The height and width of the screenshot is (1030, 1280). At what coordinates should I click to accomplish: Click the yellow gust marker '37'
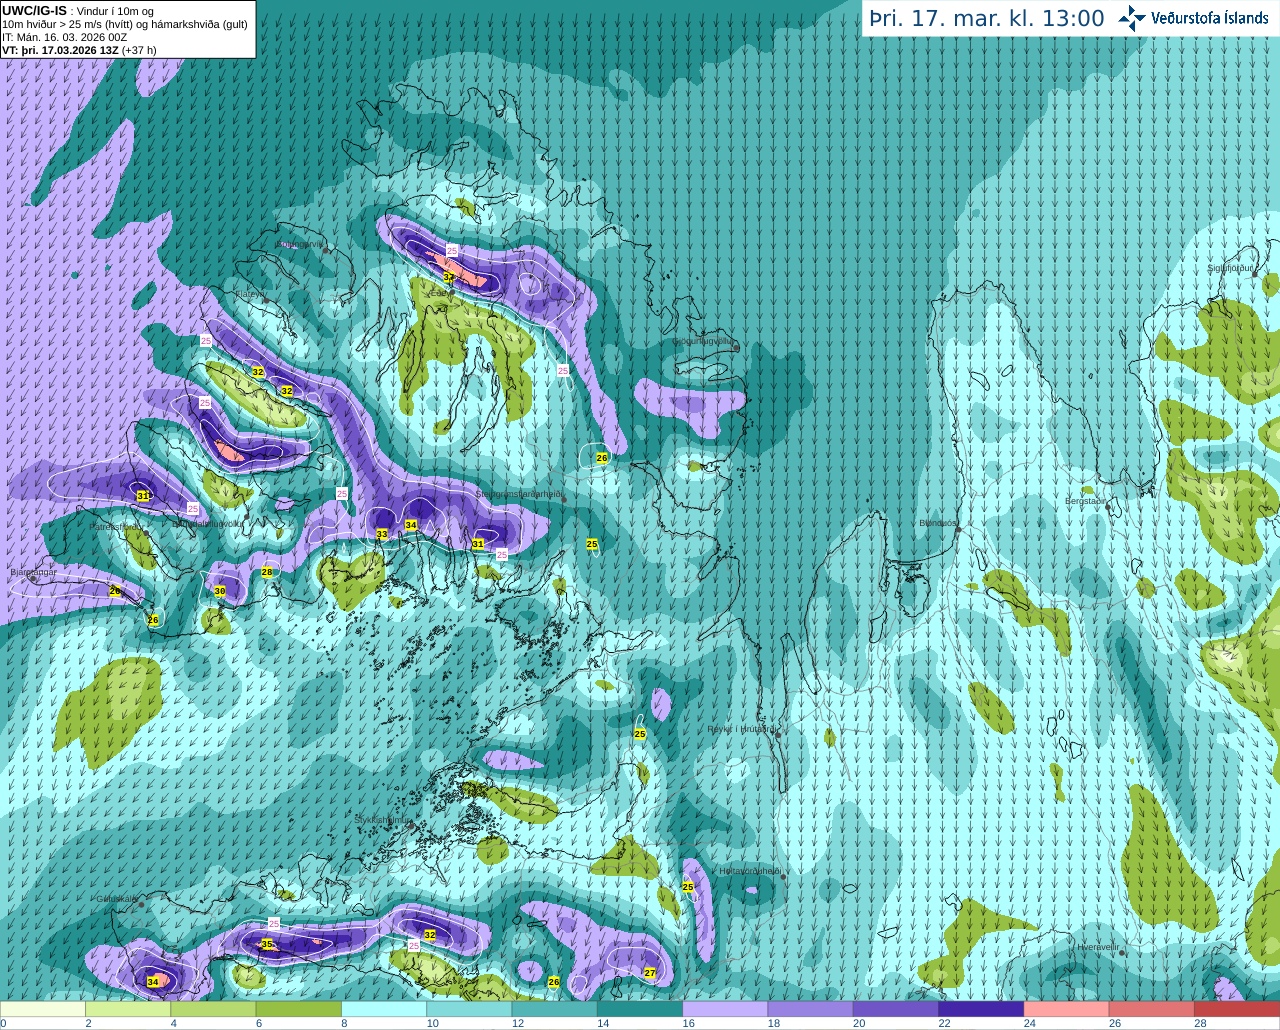[x=449, y=277]
